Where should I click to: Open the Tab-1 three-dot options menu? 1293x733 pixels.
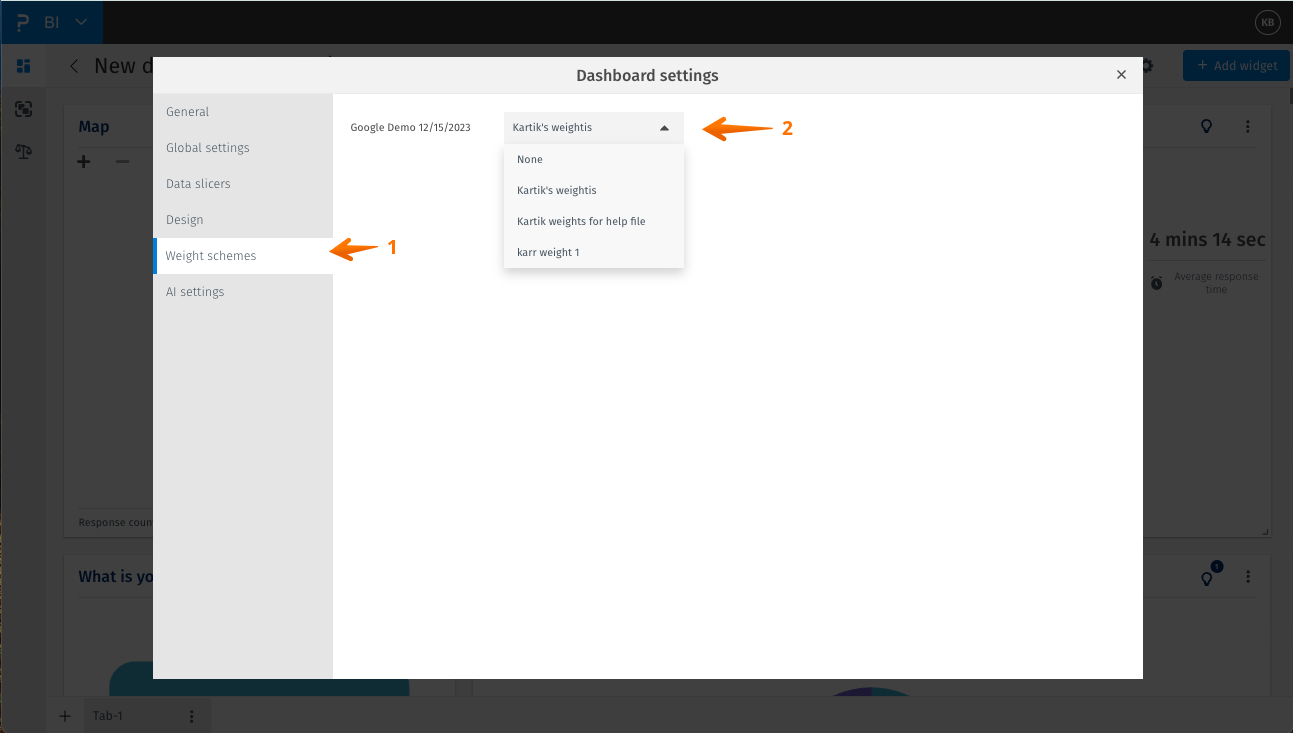tap(192, 716)
